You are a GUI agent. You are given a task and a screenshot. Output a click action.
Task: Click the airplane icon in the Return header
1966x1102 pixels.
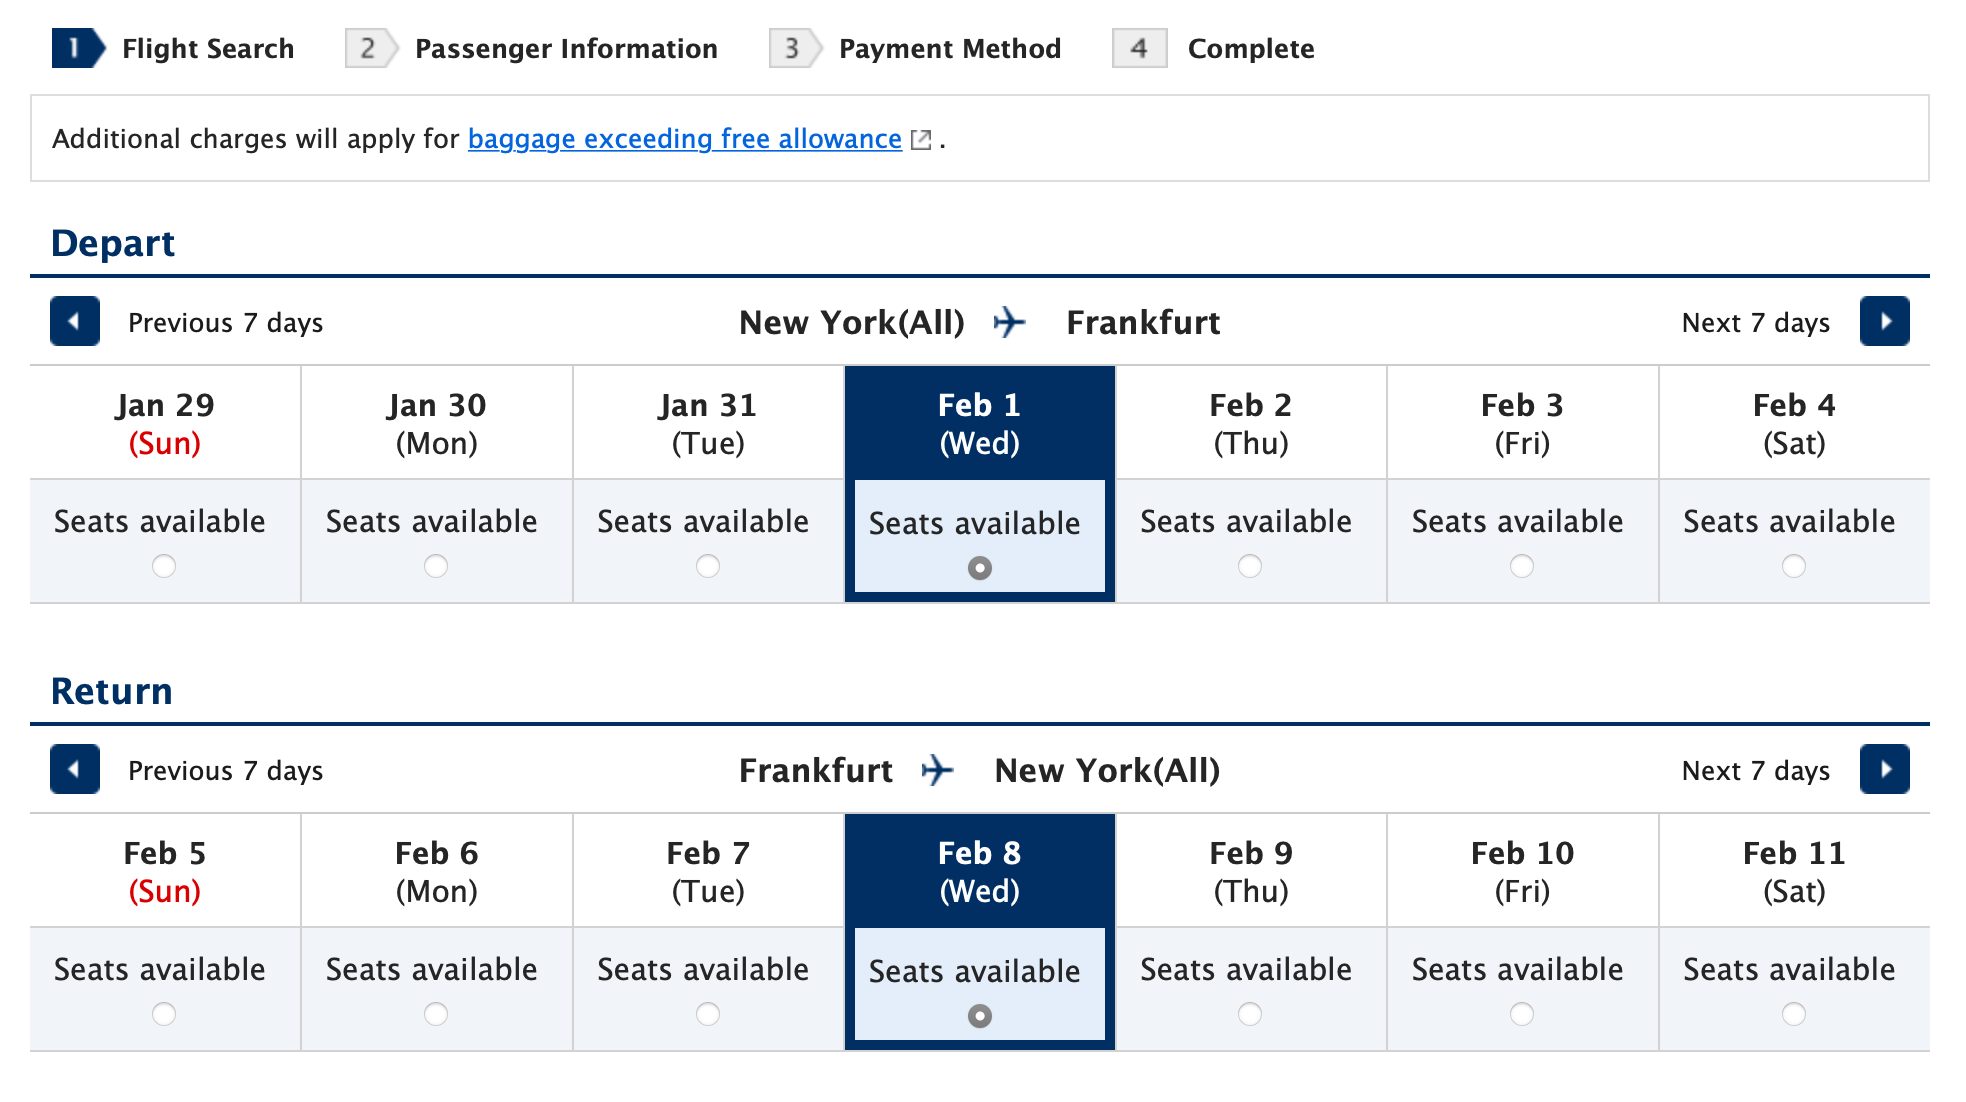938,770
